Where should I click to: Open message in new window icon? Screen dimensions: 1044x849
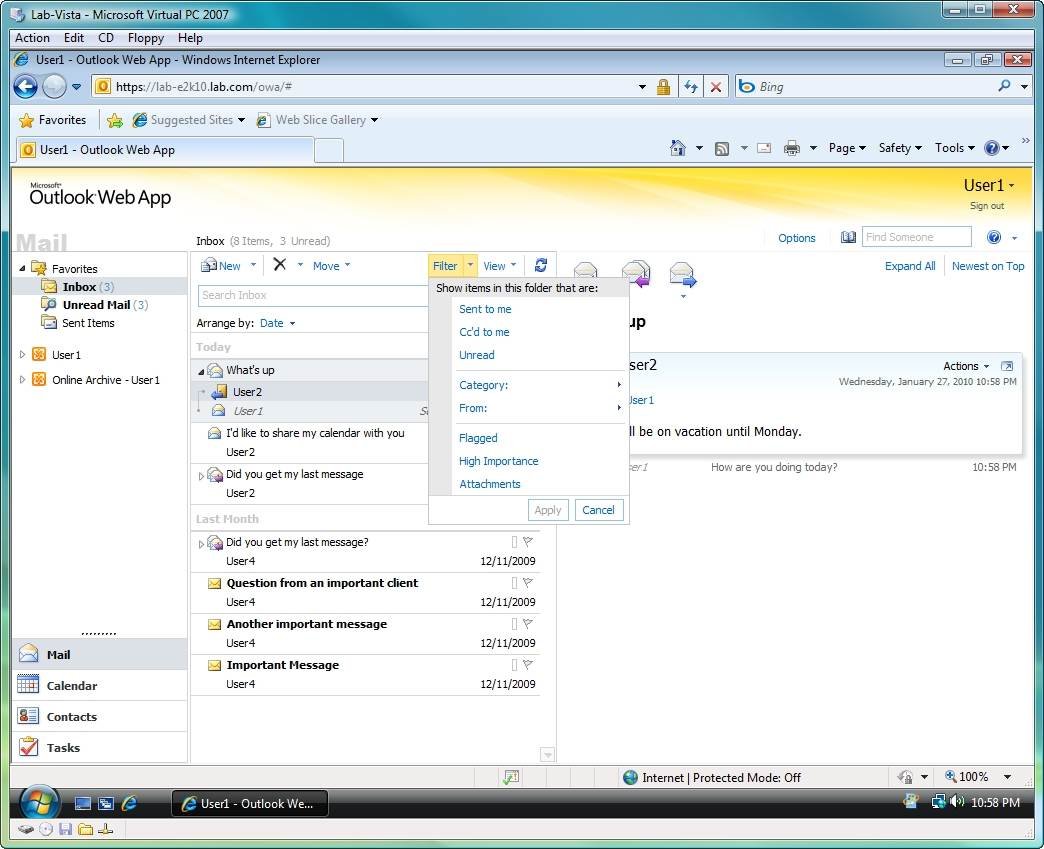coord(1006,366)
